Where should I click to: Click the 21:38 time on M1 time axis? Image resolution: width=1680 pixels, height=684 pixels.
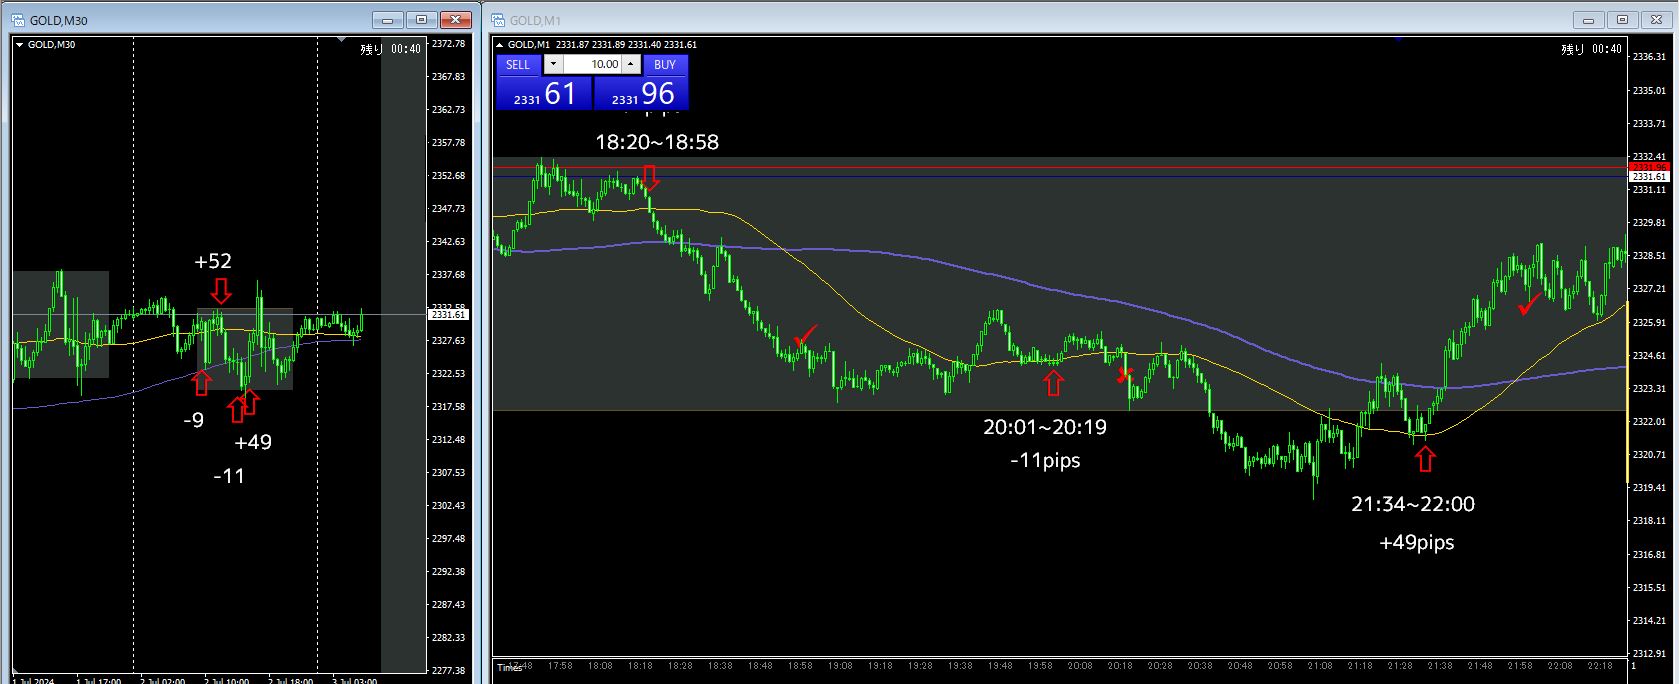point(1440,665)
